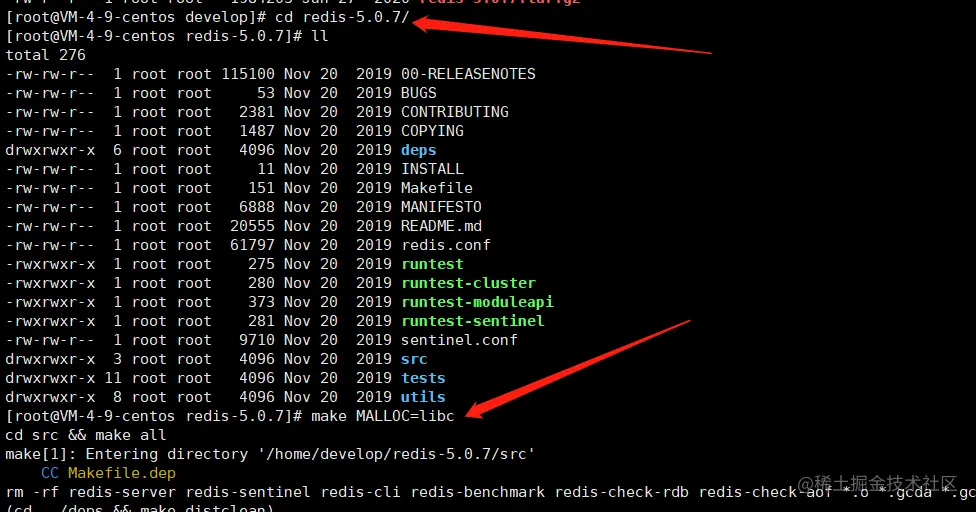Screen dimensions: 976x512
Task: Click 'redis-benchmark' in the rm -rf line
Action: (x=477, y=492)
